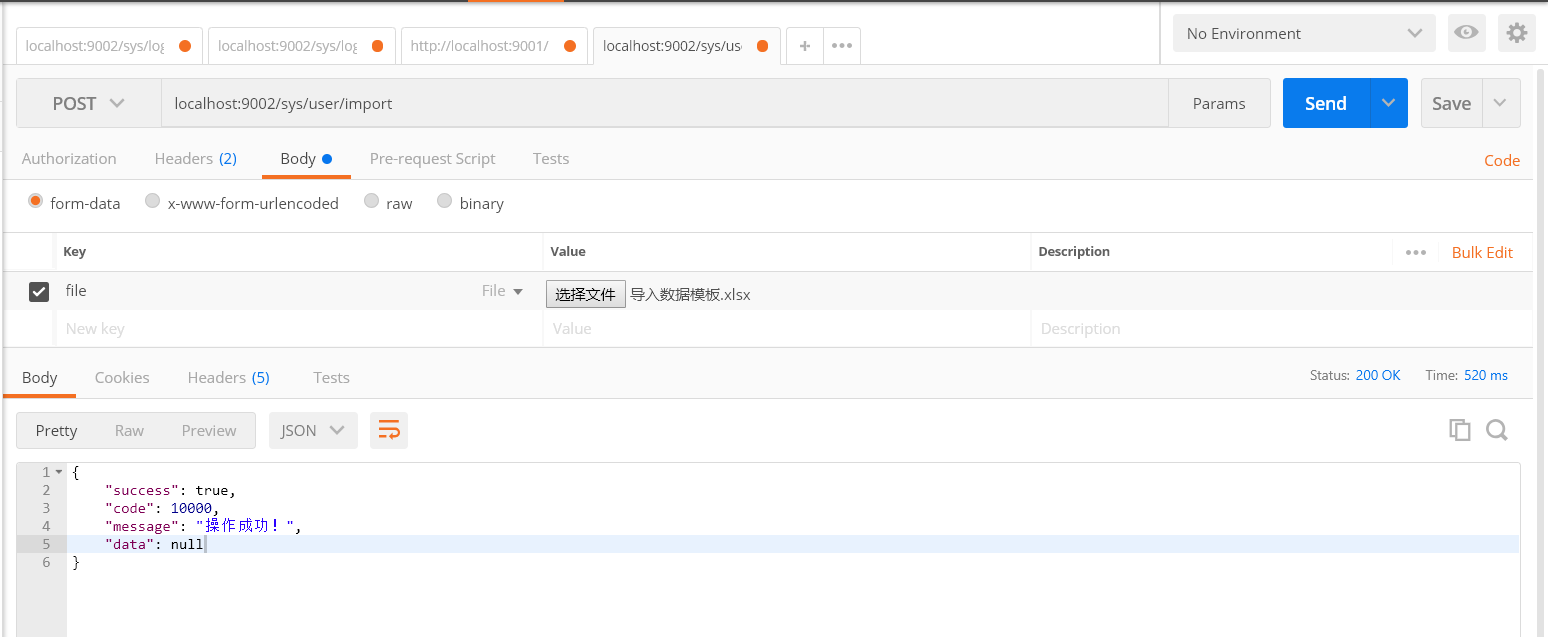The width and height of the screenshot is (1548, 637).
Task: Change the POST method dropdown
Action: [89, 103]
